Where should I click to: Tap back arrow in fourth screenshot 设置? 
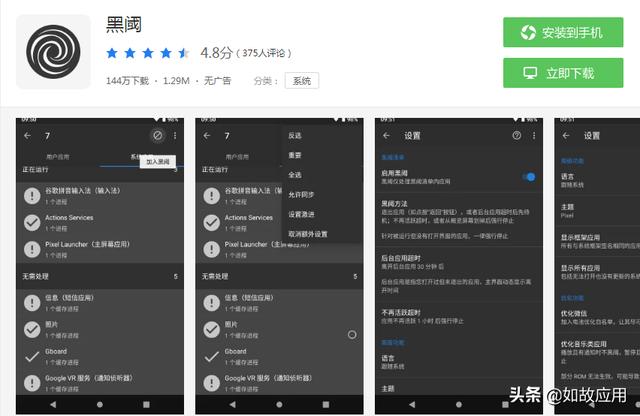click(x=566, y=136)
